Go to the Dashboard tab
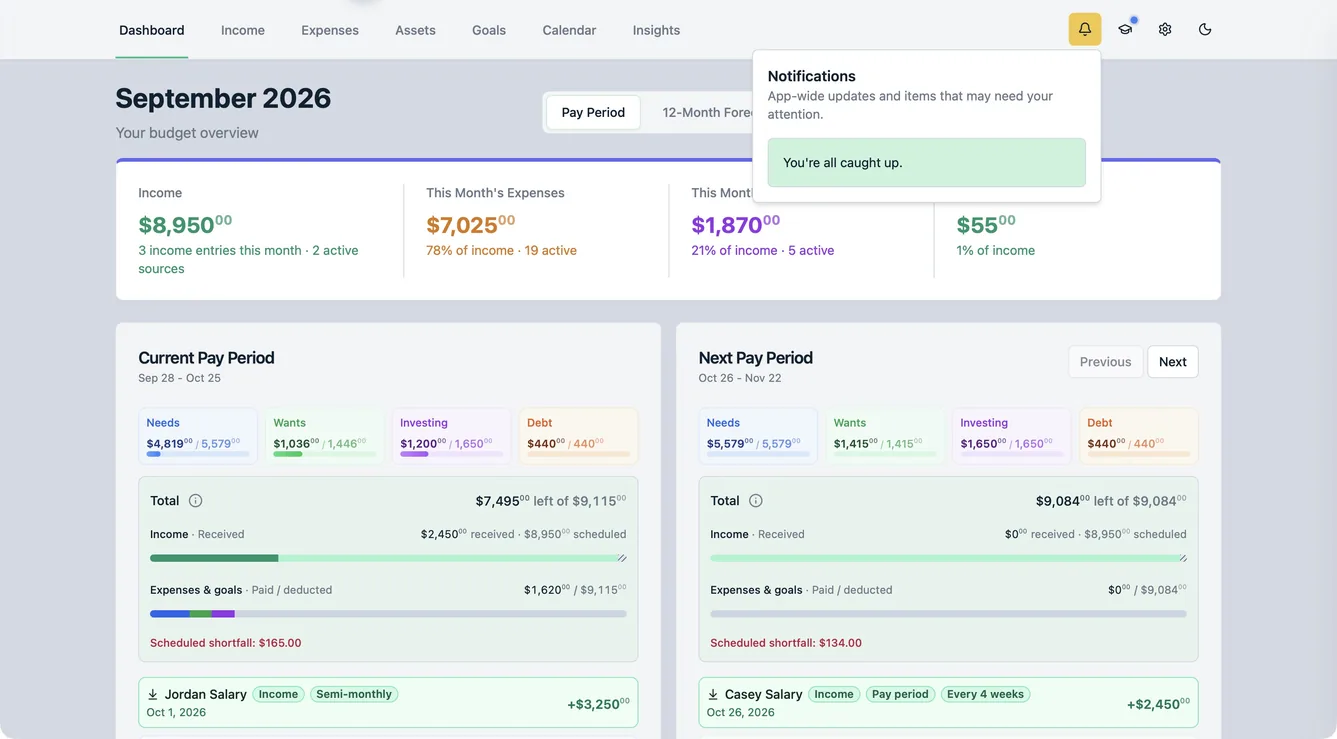 pyautogui.click(x=152, y=30)
